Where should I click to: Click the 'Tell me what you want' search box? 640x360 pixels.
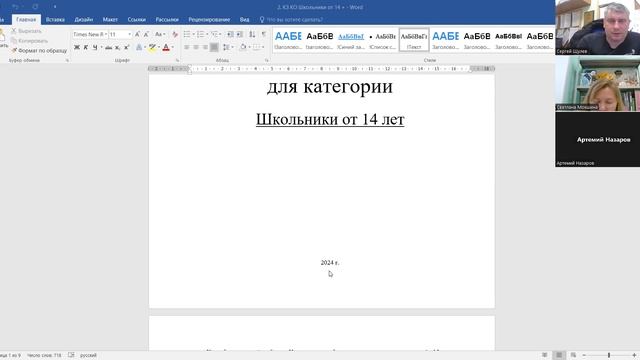295,20
